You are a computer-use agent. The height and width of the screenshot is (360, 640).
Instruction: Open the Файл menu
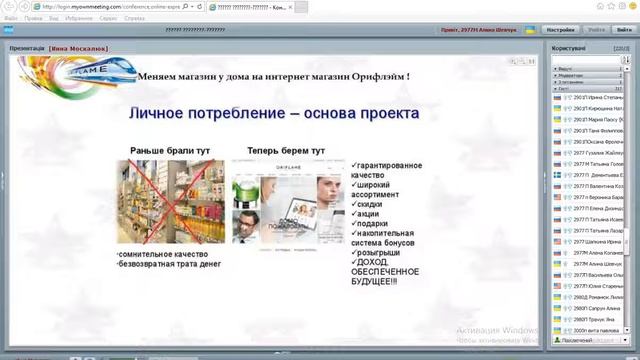point(11,18)
